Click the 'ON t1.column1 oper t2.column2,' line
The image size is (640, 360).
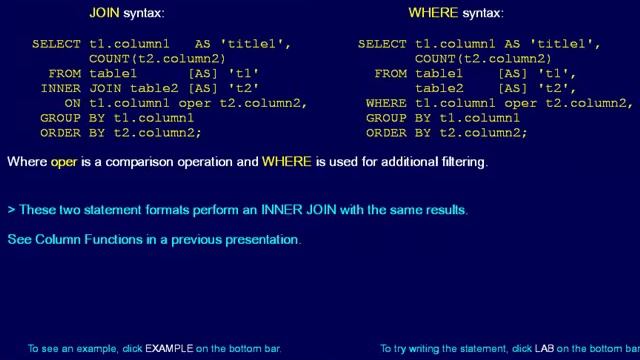pyautogui.click(x=186, y=103)
